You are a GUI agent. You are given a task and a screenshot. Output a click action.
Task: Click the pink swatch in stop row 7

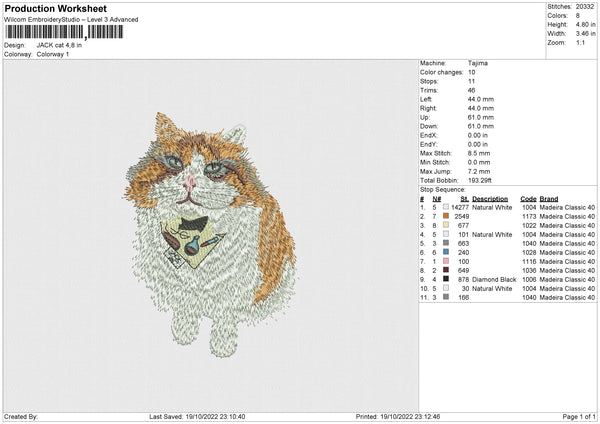click(446, 261)
